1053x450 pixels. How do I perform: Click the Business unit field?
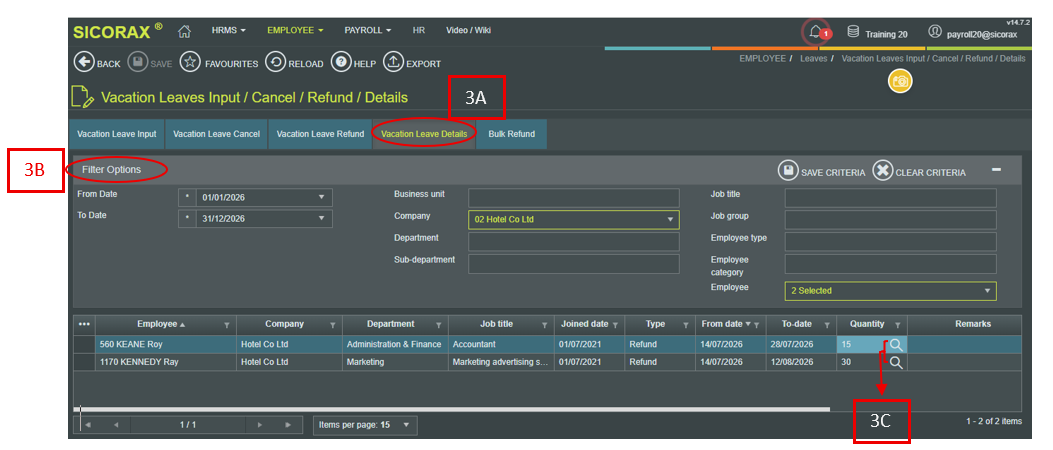point(574,197)
